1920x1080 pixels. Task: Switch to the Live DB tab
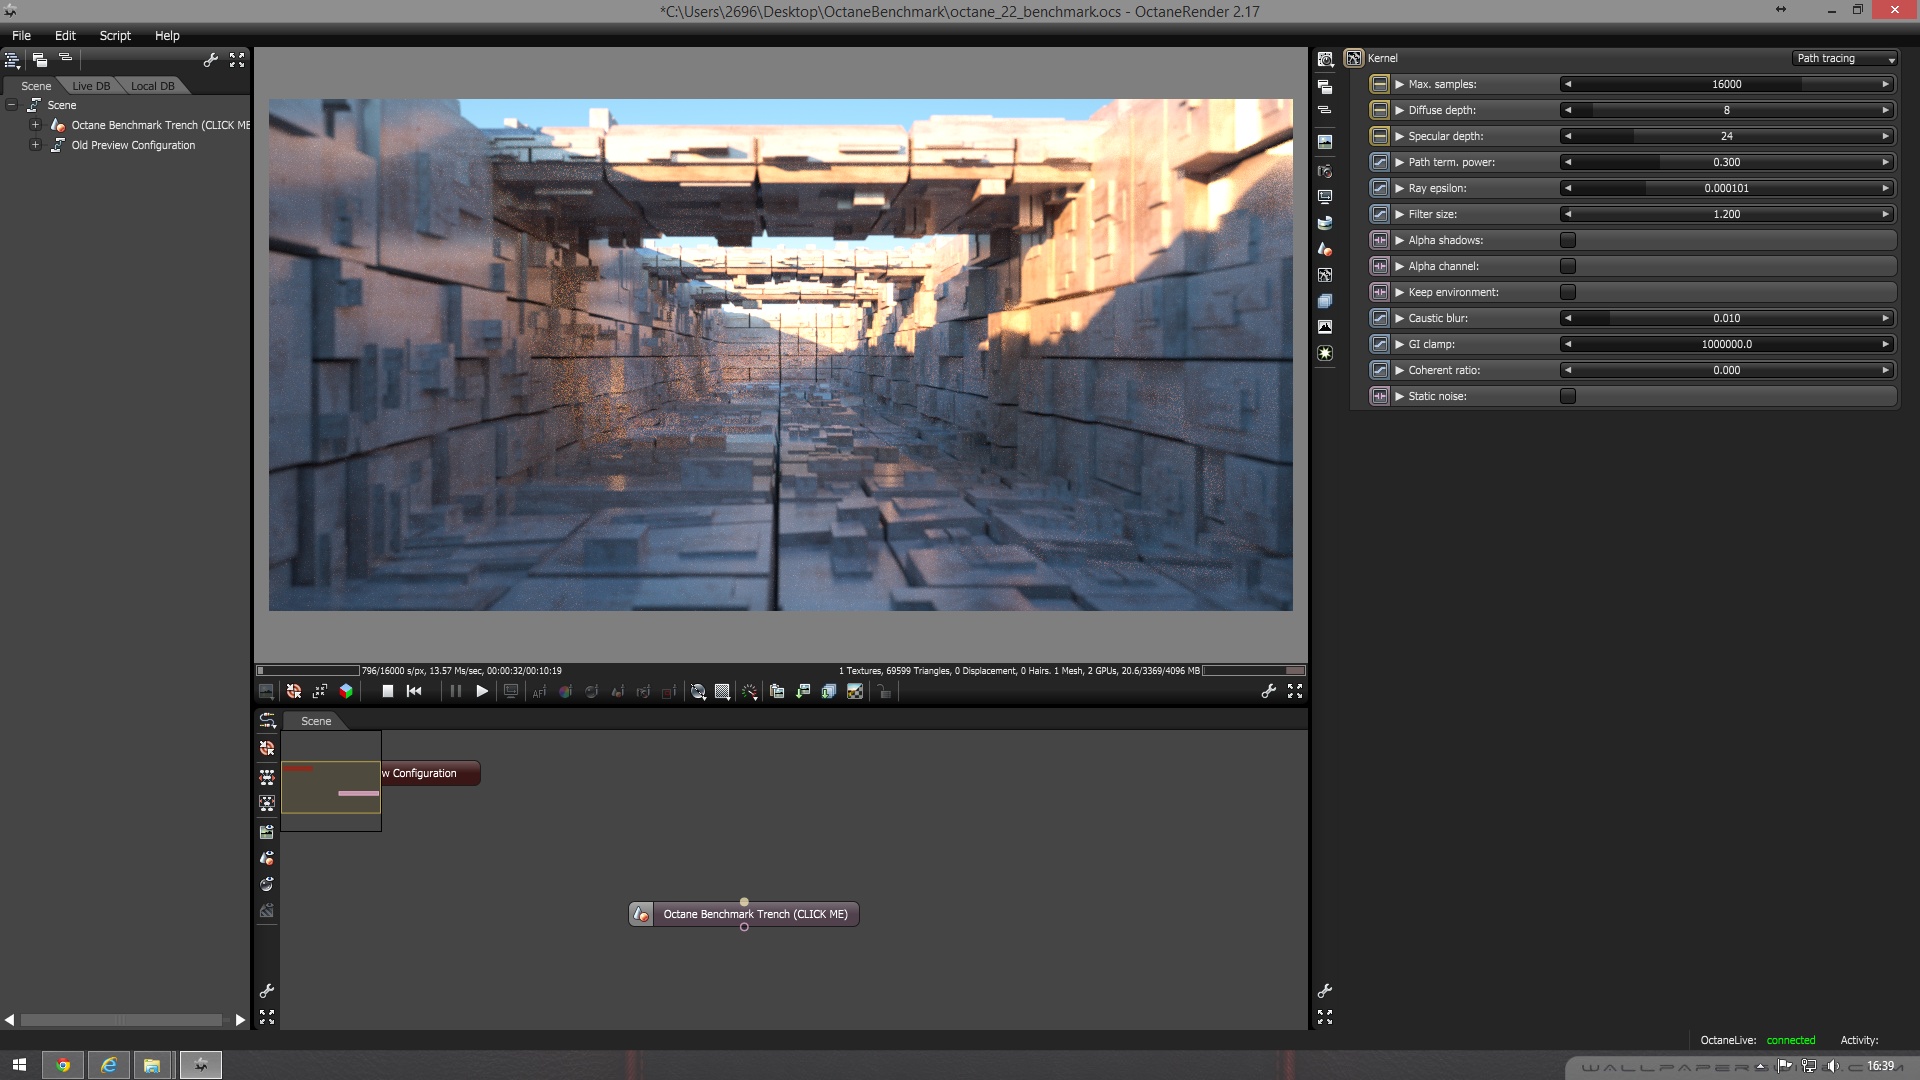click(x=91, y=86)
